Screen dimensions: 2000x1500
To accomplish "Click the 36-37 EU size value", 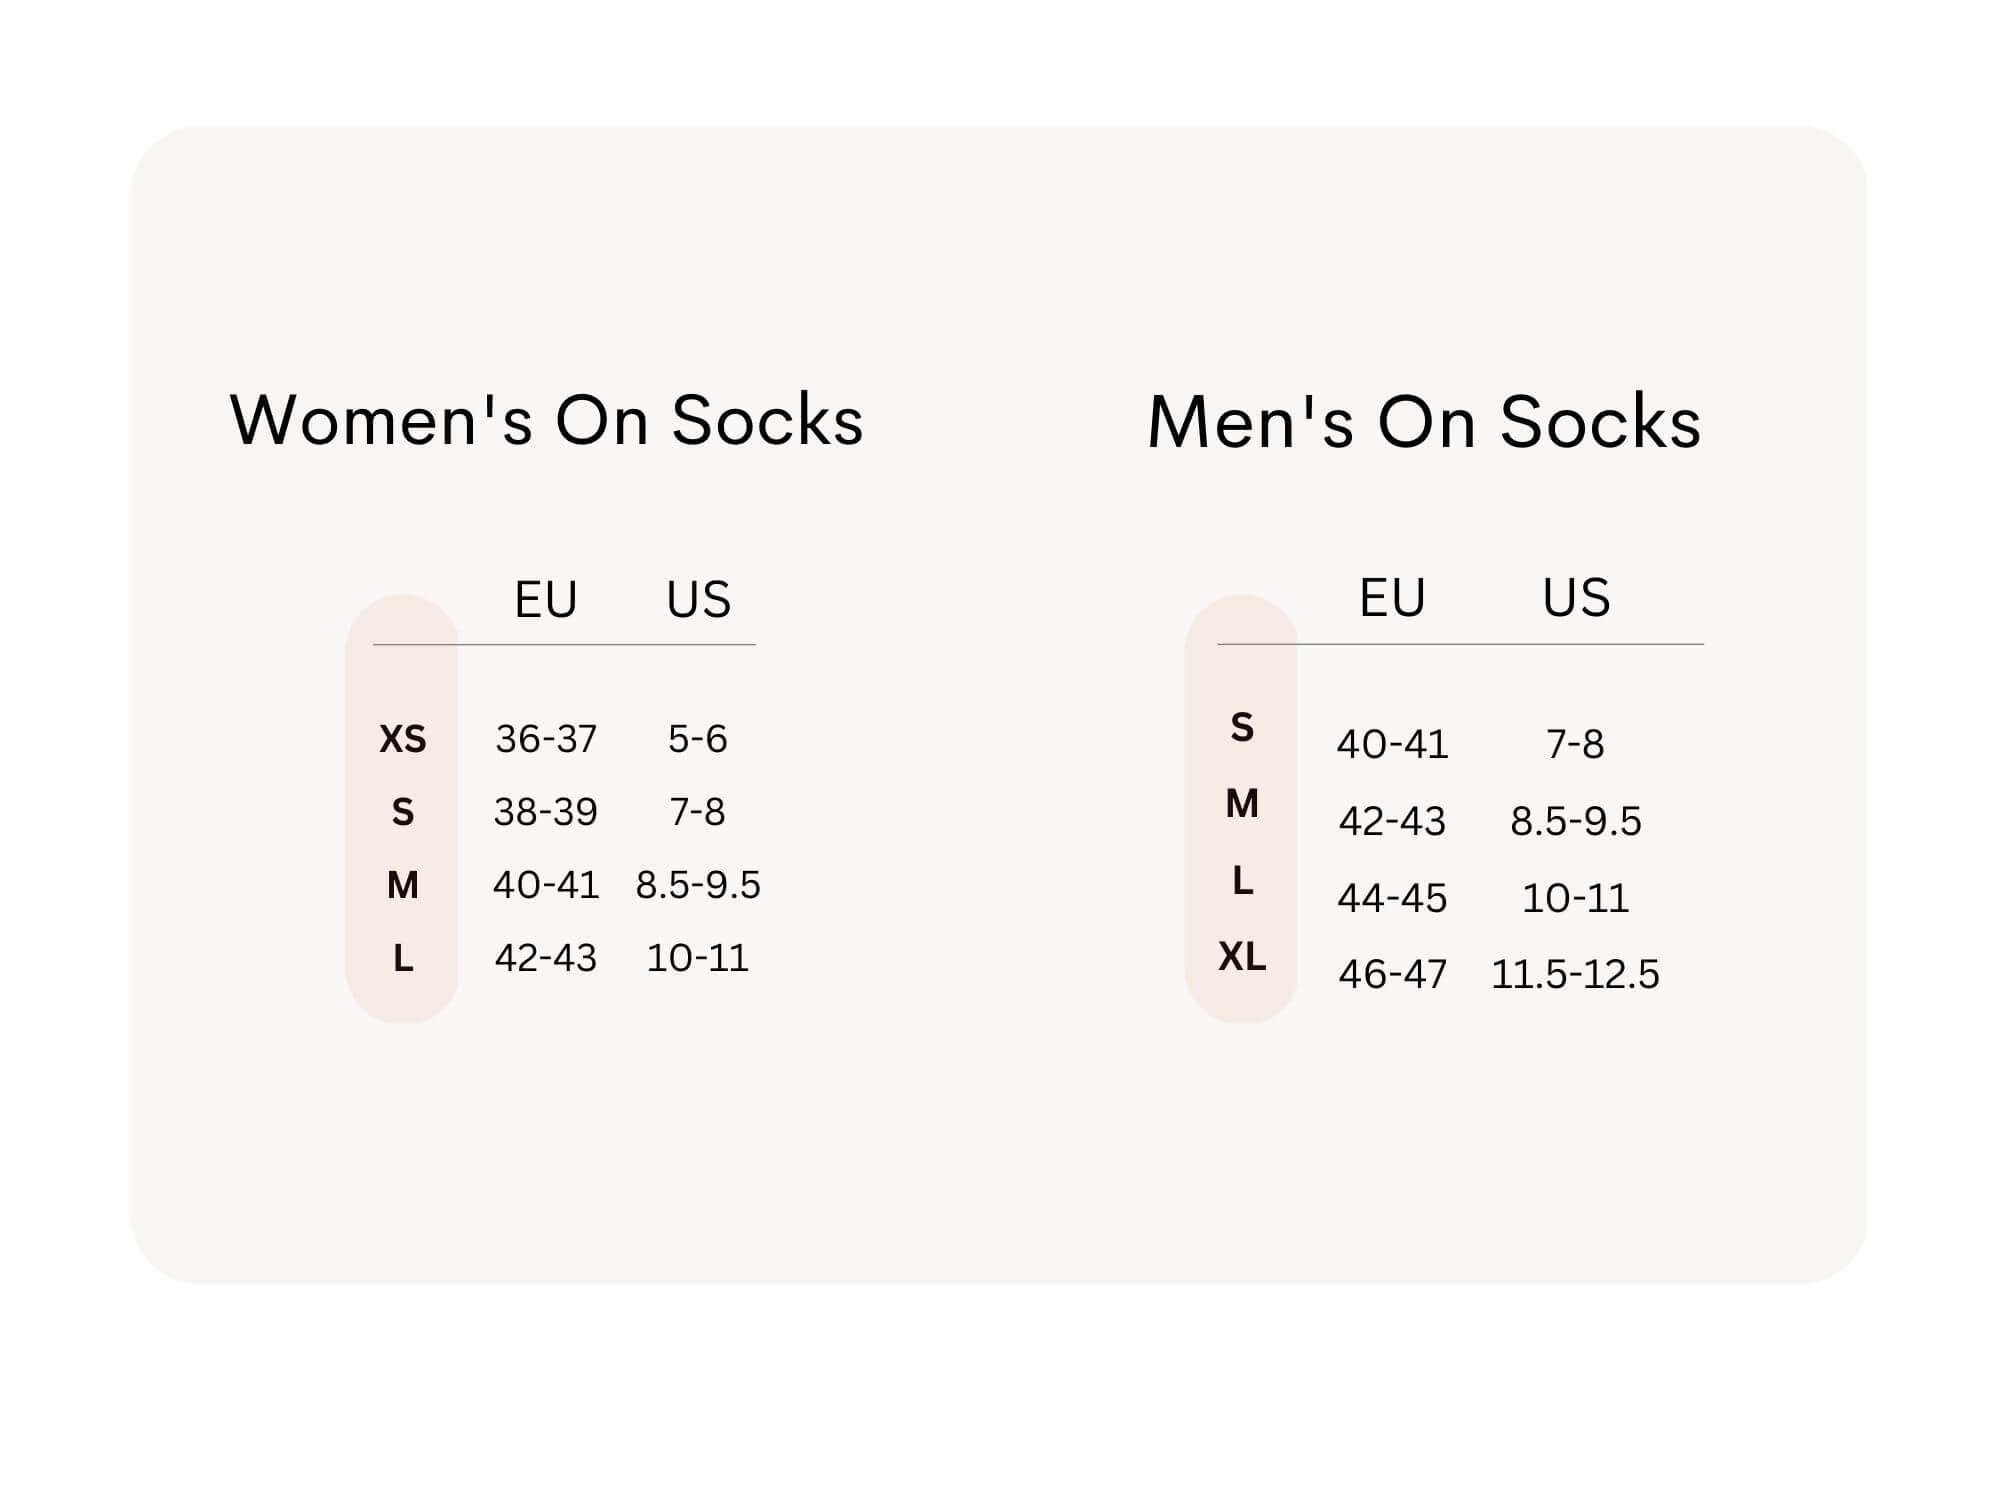I will 546,739.
